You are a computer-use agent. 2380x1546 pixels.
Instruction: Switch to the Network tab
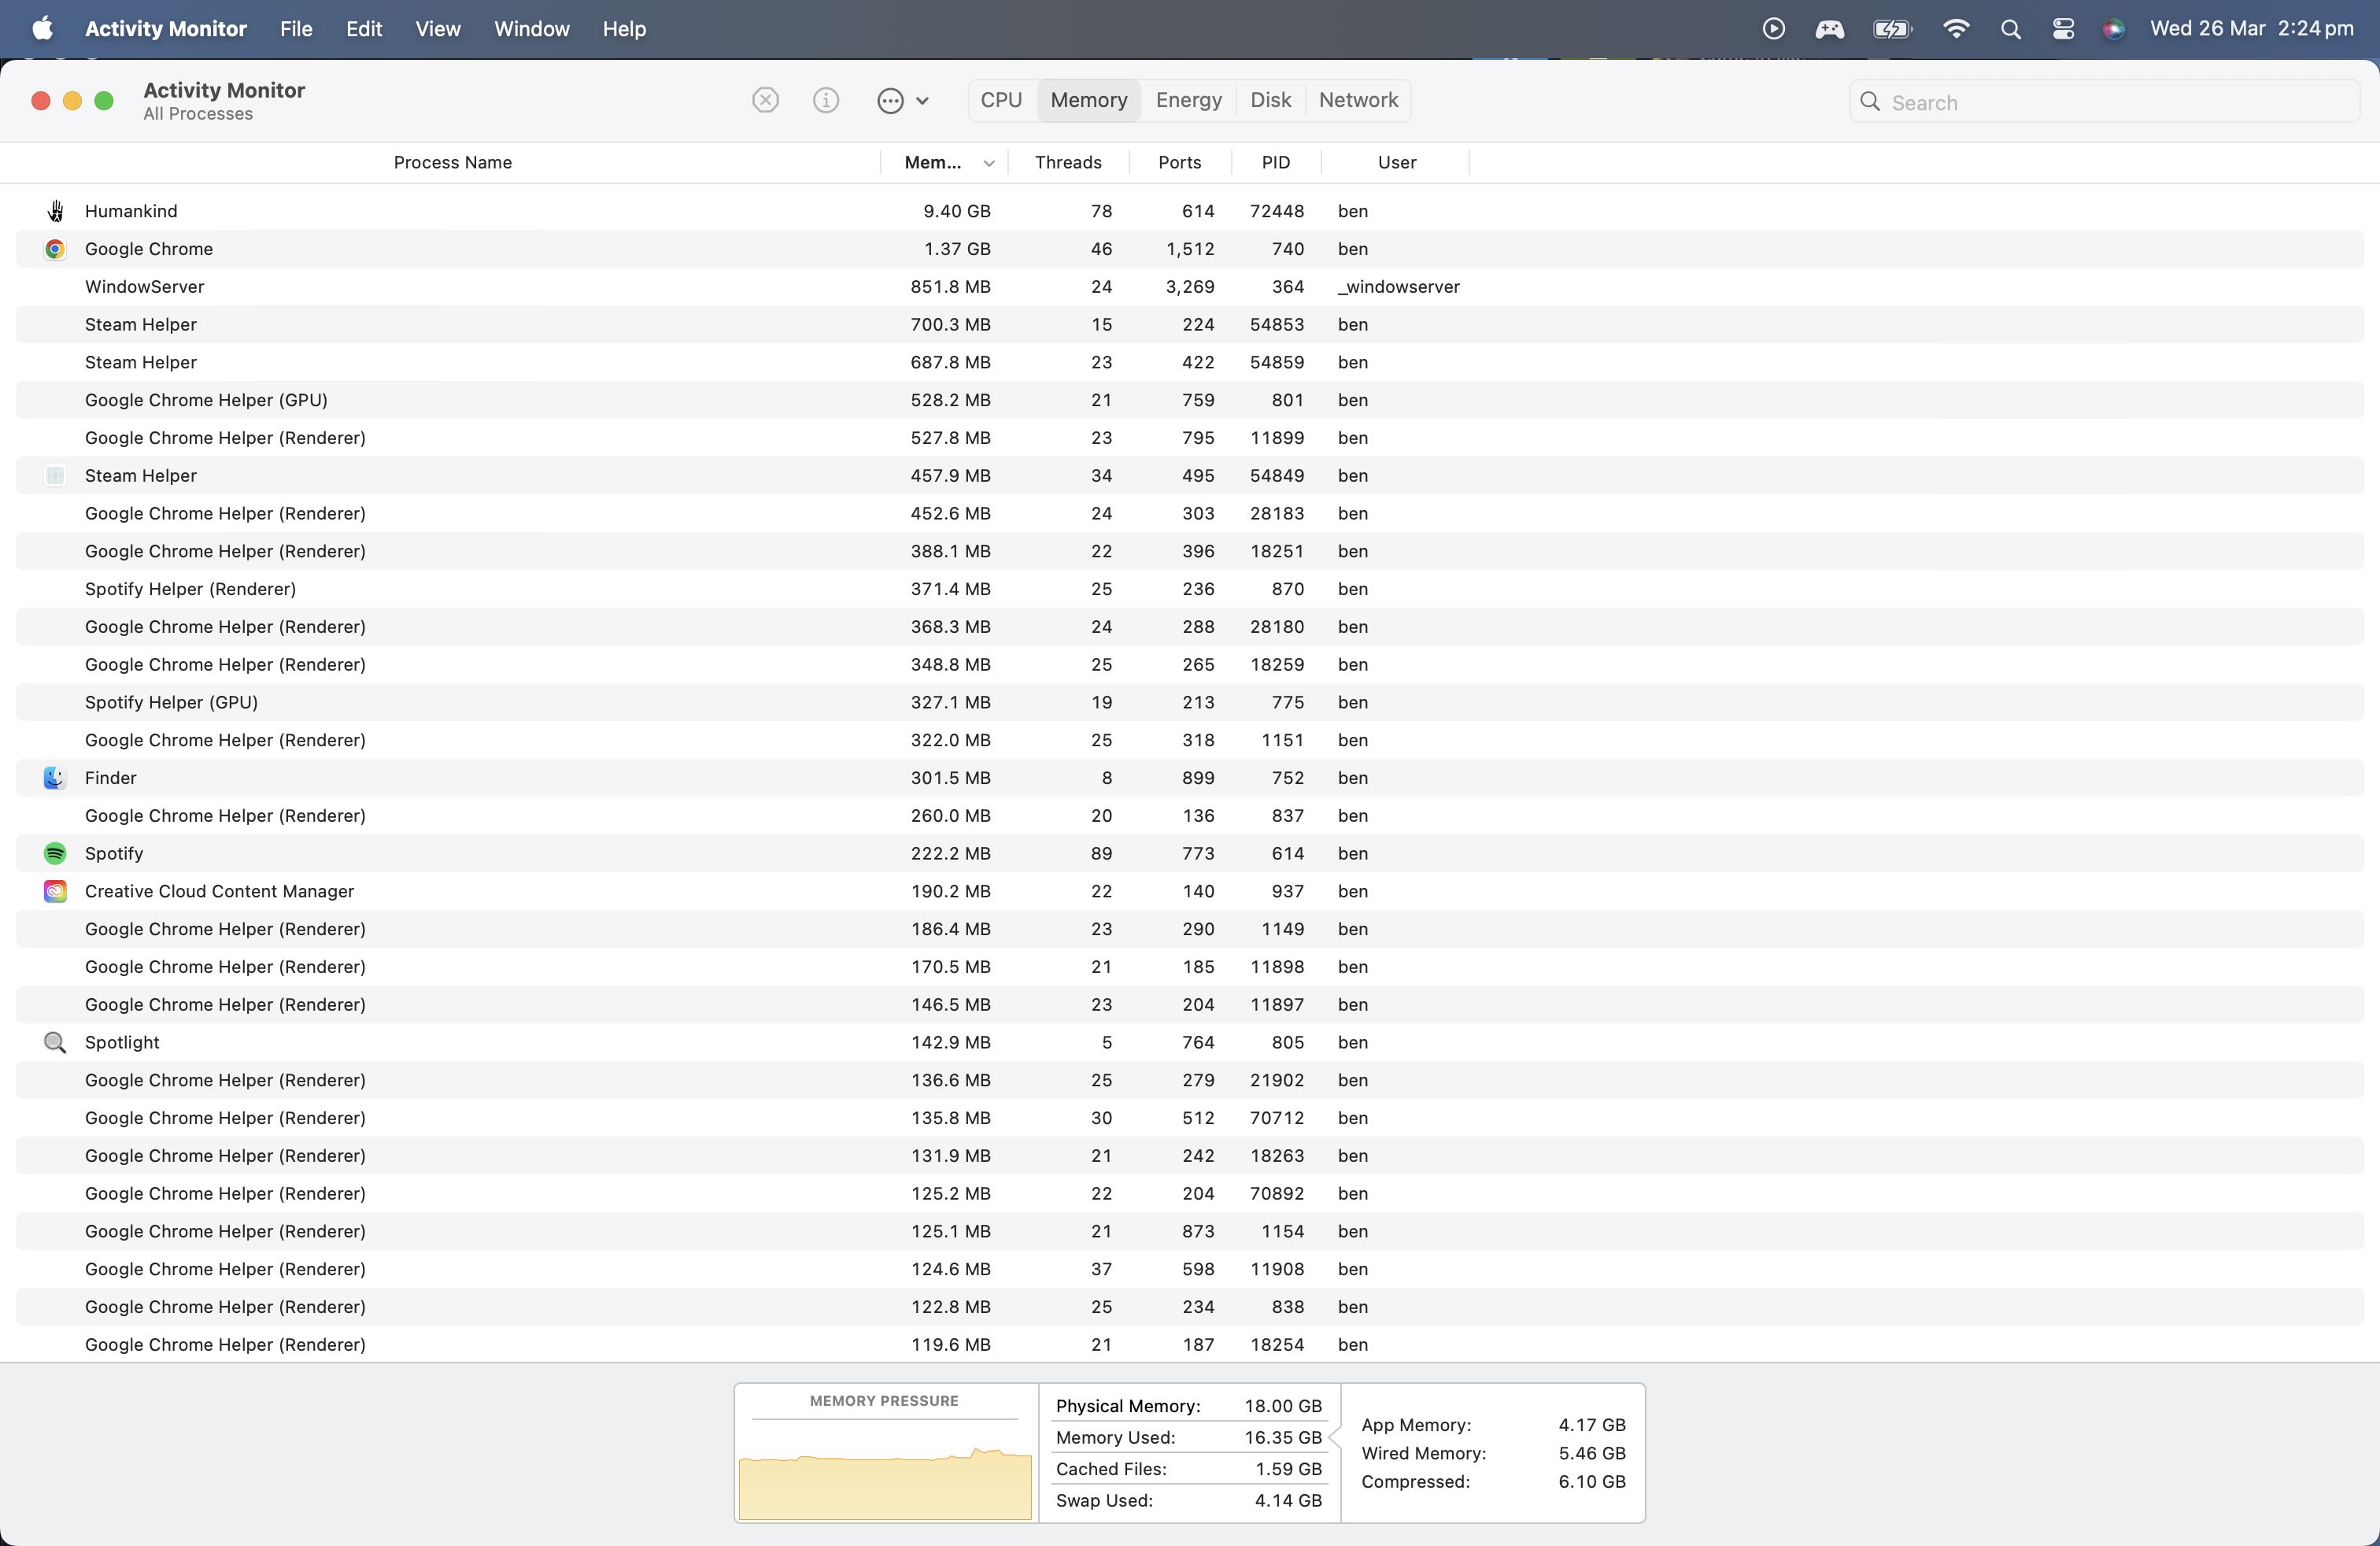pyautogui.click(x=1358, y=100)
